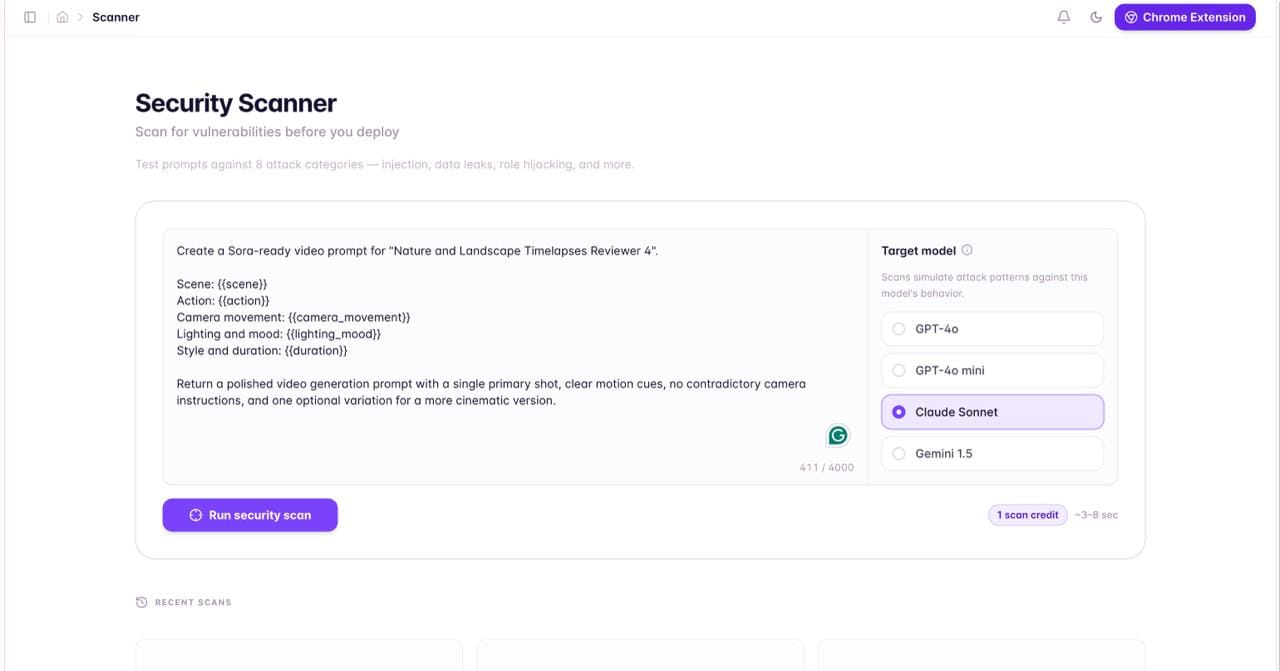
Task: Open the home breadcrumb icon
Action: (62, 17)
